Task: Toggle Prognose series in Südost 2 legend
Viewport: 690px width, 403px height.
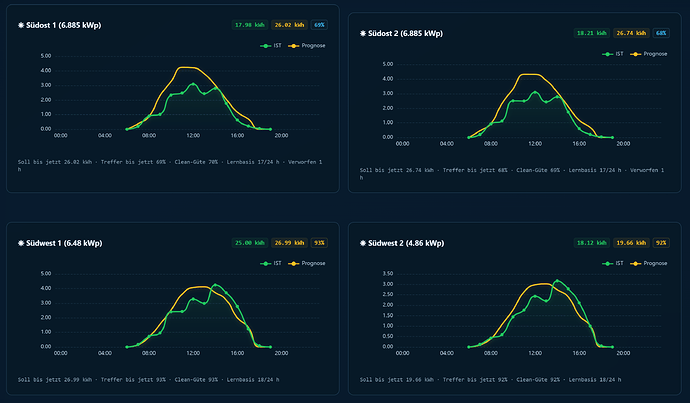Action: [x=649, y=54]
